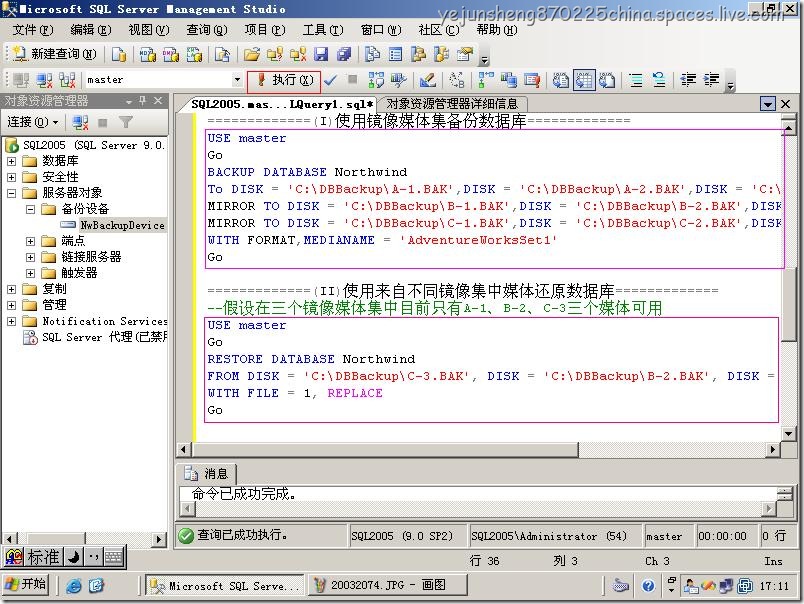Select the Messages (消息) results tab

click(206, 473)
